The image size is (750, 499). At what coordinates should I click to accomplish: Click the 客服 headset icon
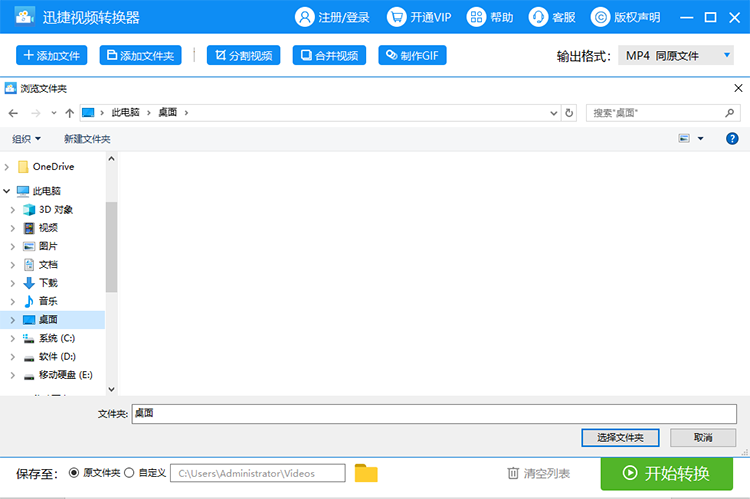[x=538, y=17]
